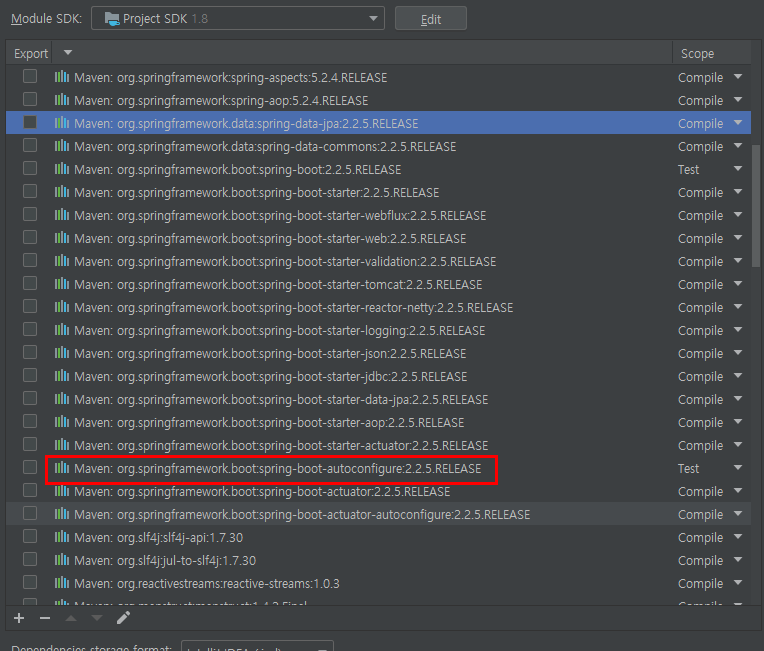Select the spring-data-commons dependency row
The image size is (764, 651).
pyautogui.click(x=378, y=146)
